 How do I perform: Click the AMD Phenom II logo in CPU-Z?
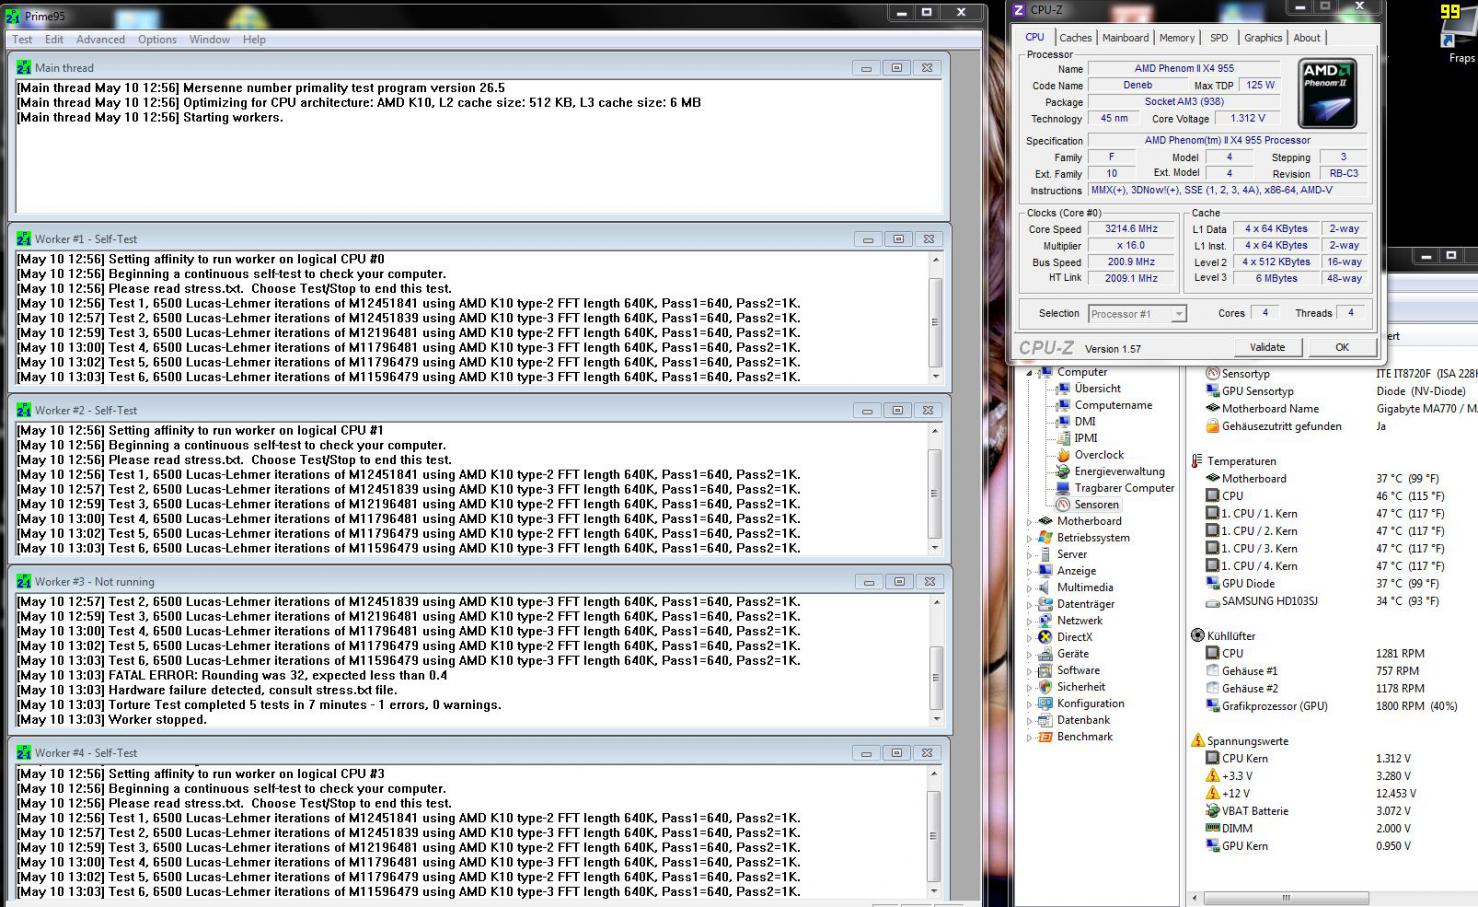[1328, 93]
